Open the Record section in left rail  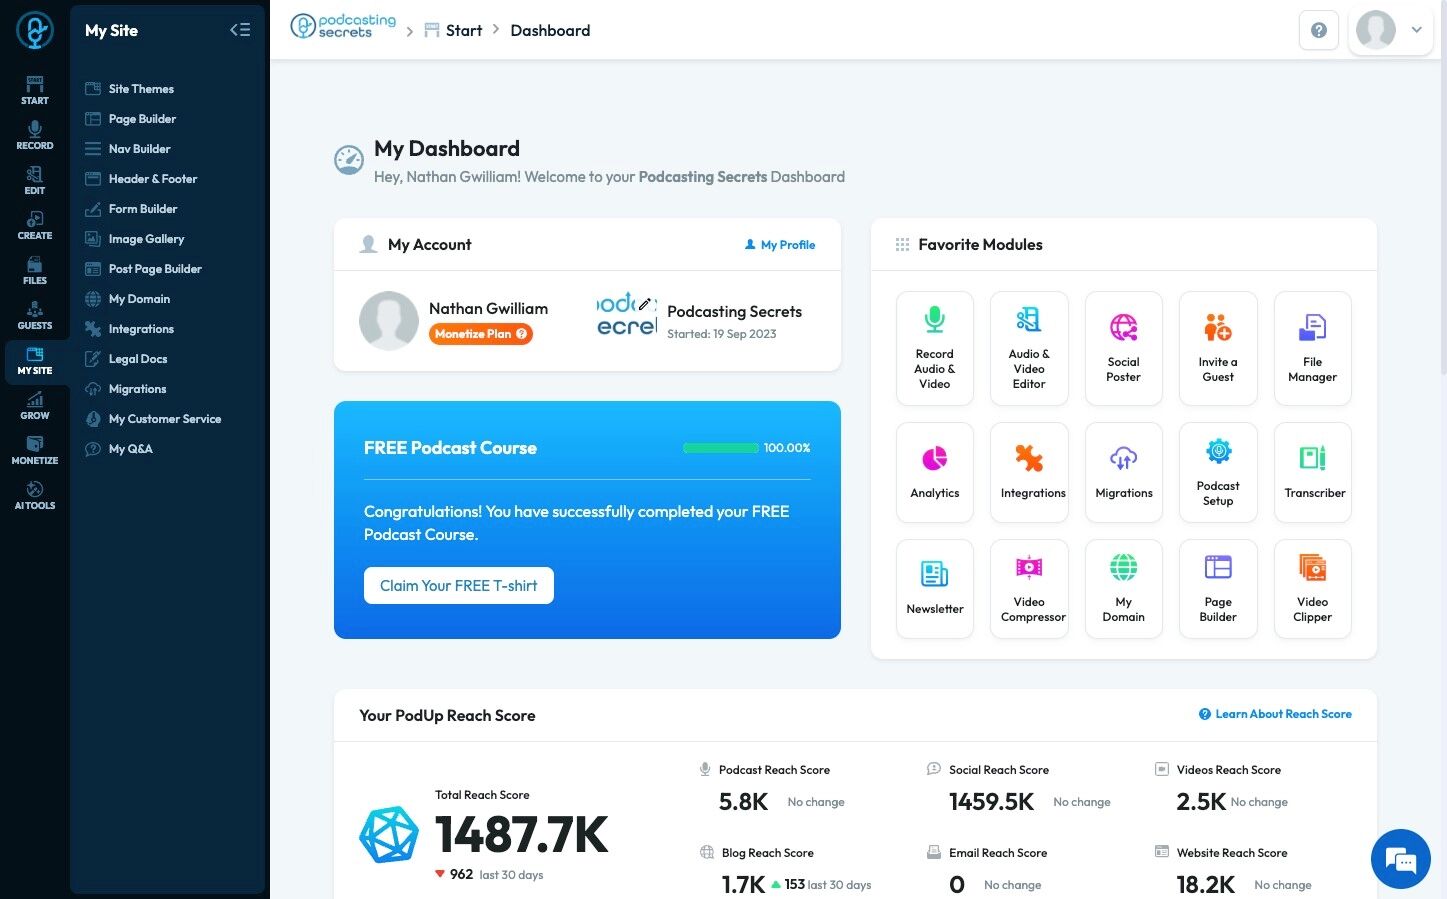click(35, 135)
